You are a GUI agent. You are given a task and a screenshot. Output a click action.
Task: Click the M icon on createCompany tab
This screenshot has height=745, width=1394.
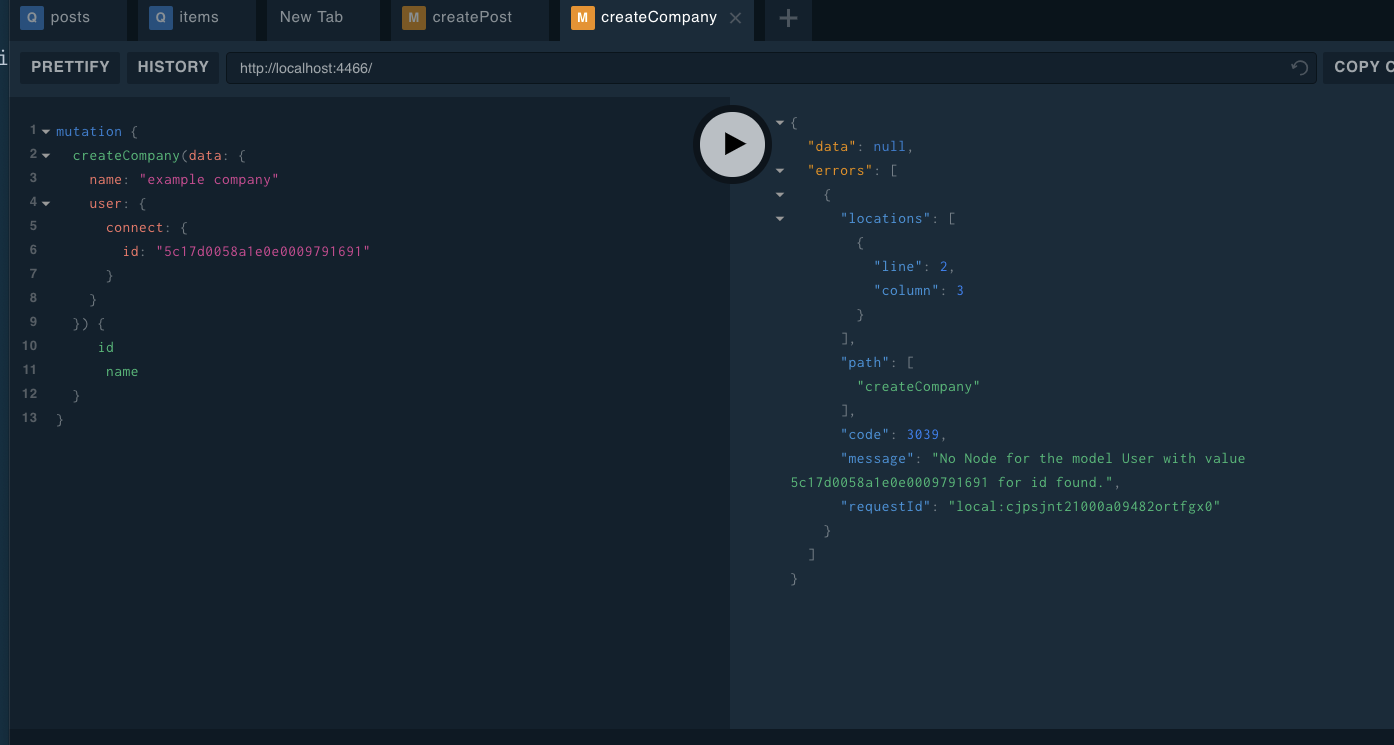(x=583, y=18)
